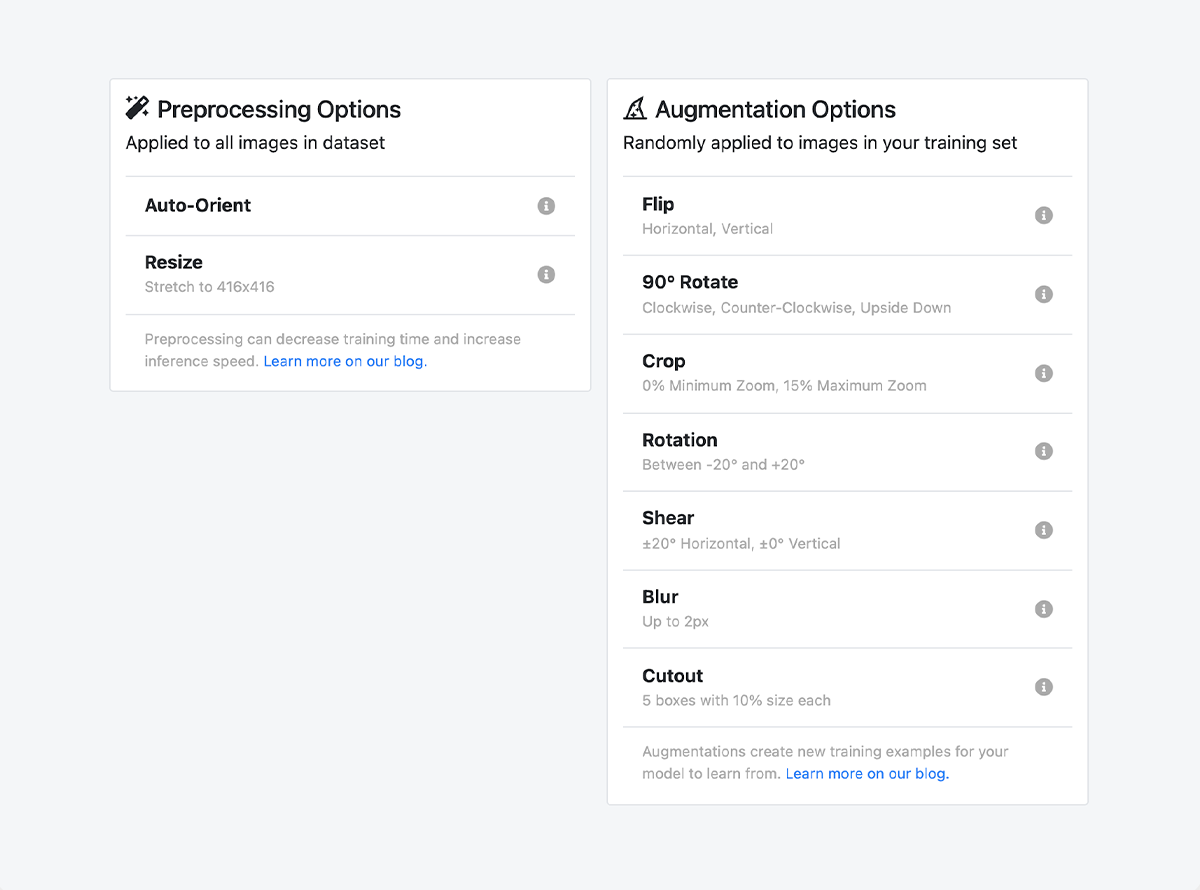Open Preprocessing 'Learn more on our blog' link
Viewport: 1200px width, 890px height.
coord(344,361)
